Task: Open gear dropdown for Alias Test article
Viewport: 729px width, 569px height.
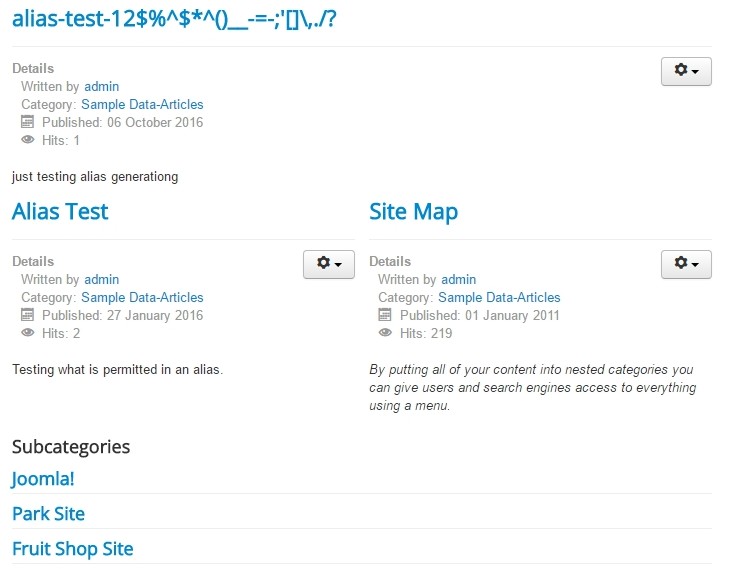Action: click(329, 264)
